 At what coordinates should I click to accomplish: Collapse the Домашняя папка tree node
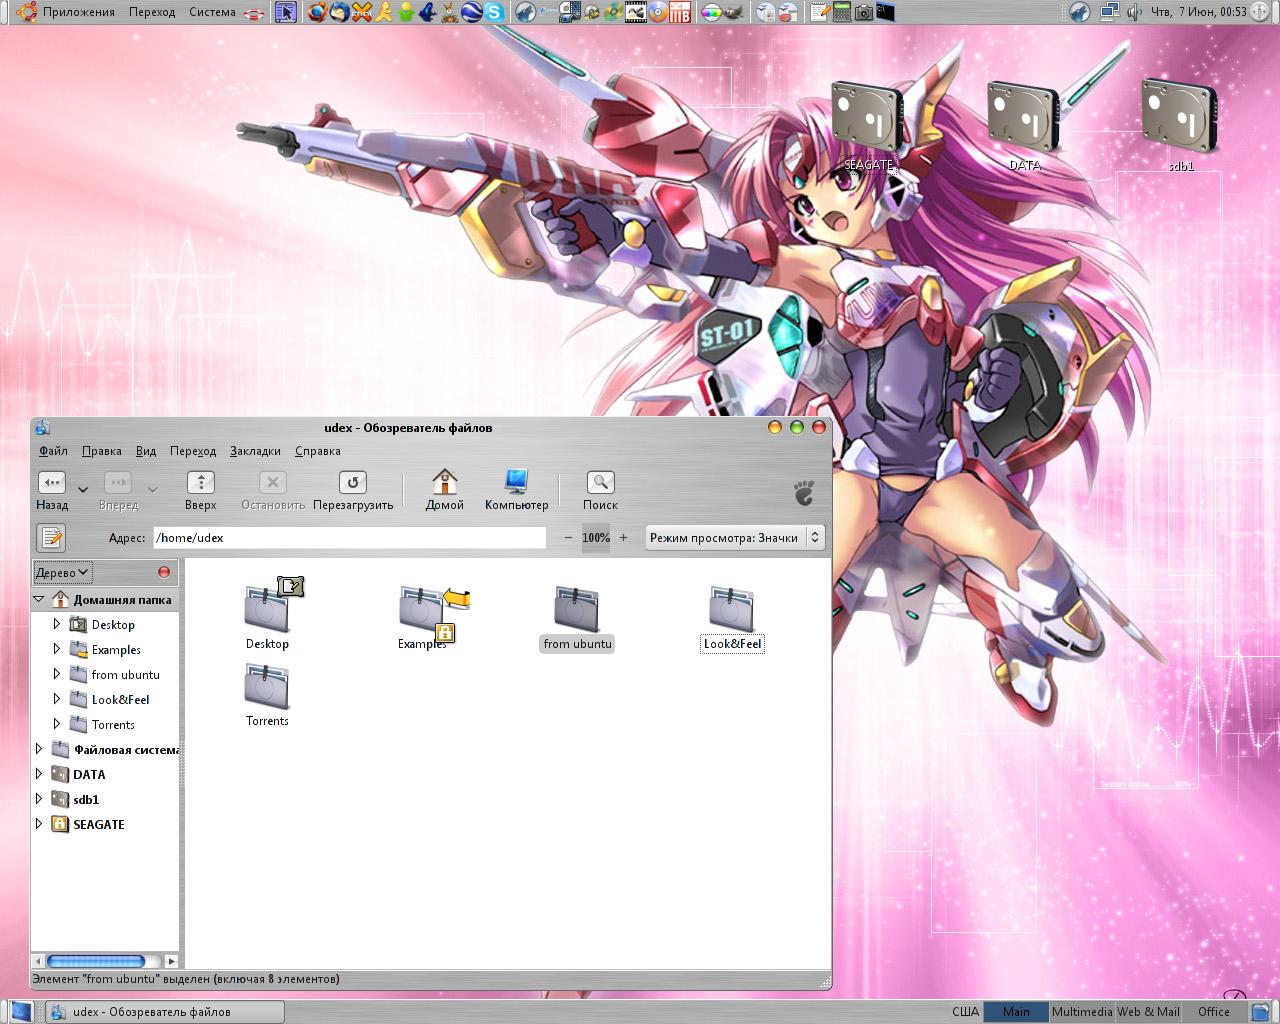(39, 599)
